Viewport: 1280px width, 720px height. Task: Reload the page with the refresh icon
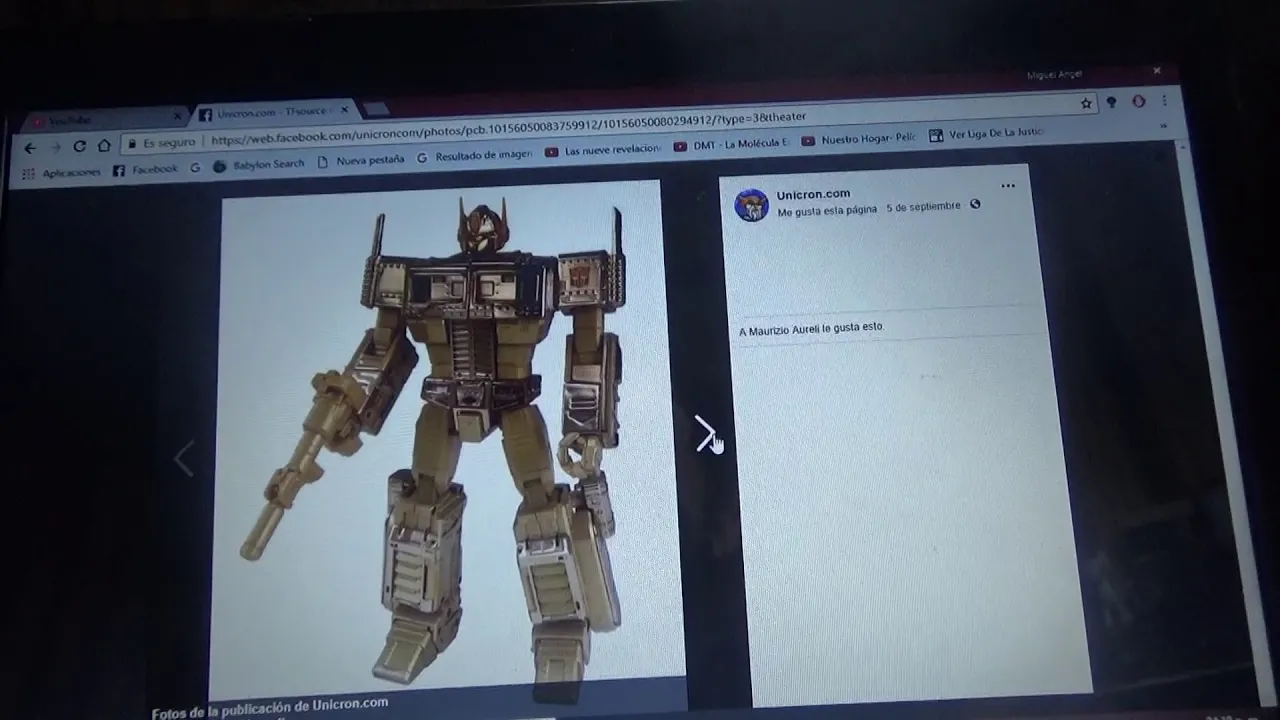pos(80,146)
